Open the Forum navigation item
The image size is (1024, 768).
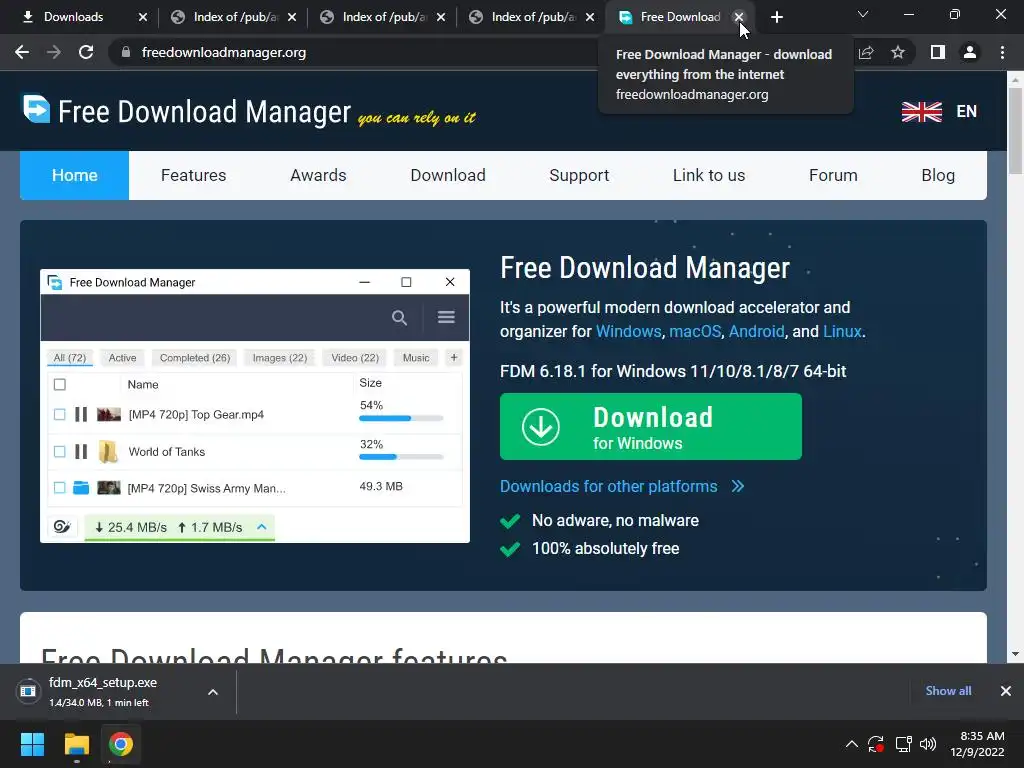833,176
